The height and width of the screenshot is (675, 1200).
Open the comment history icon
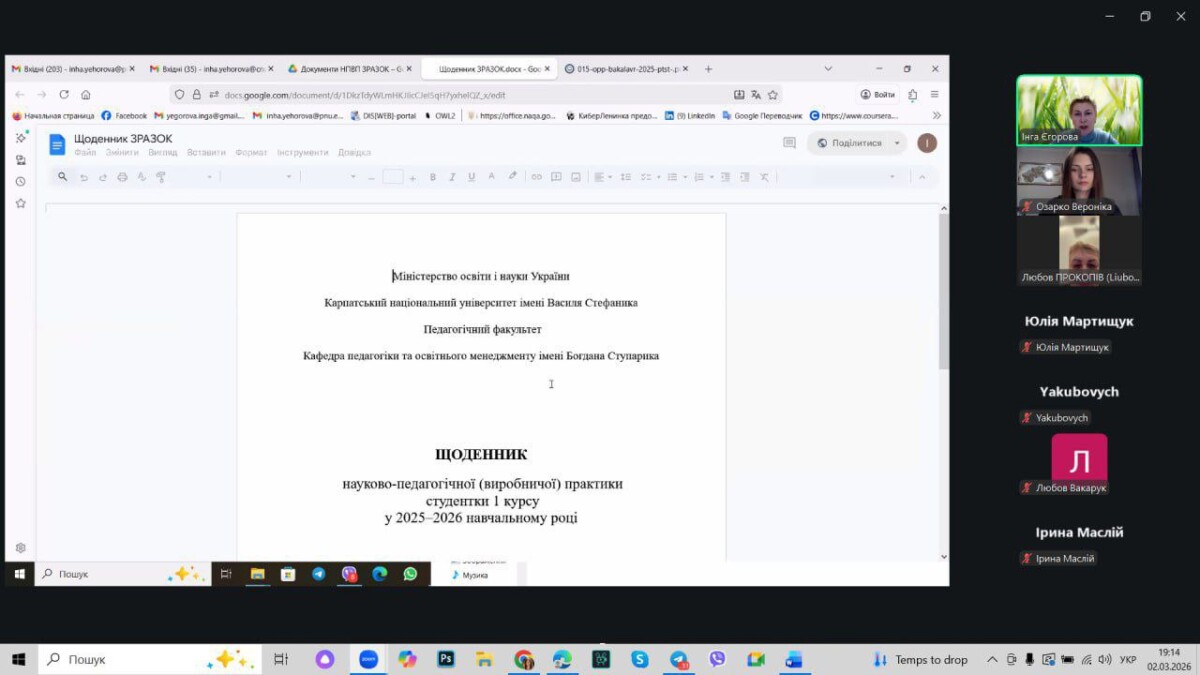(789, 143)
